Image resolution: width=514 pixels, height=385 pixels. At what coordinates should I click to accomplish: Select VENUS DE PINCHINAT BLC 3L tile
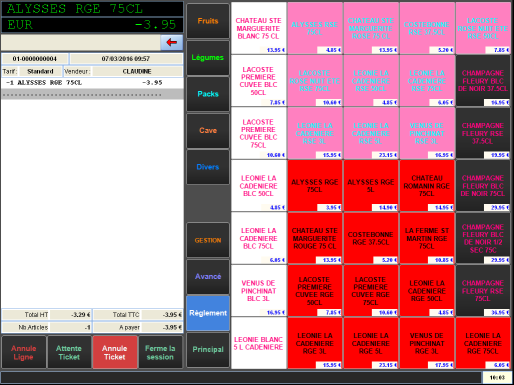(x=259, y=290)
